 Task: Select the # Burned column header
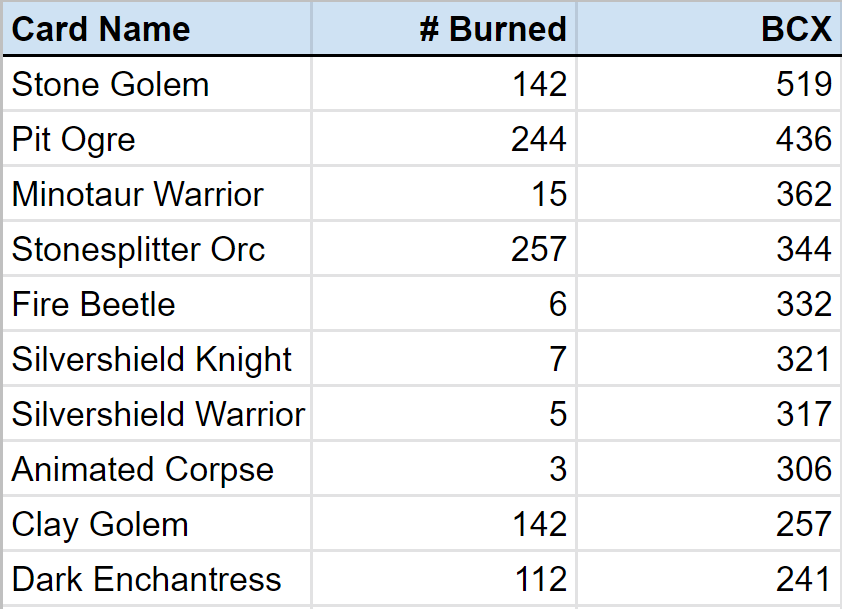pyautogui.click(x=493, y=29)
